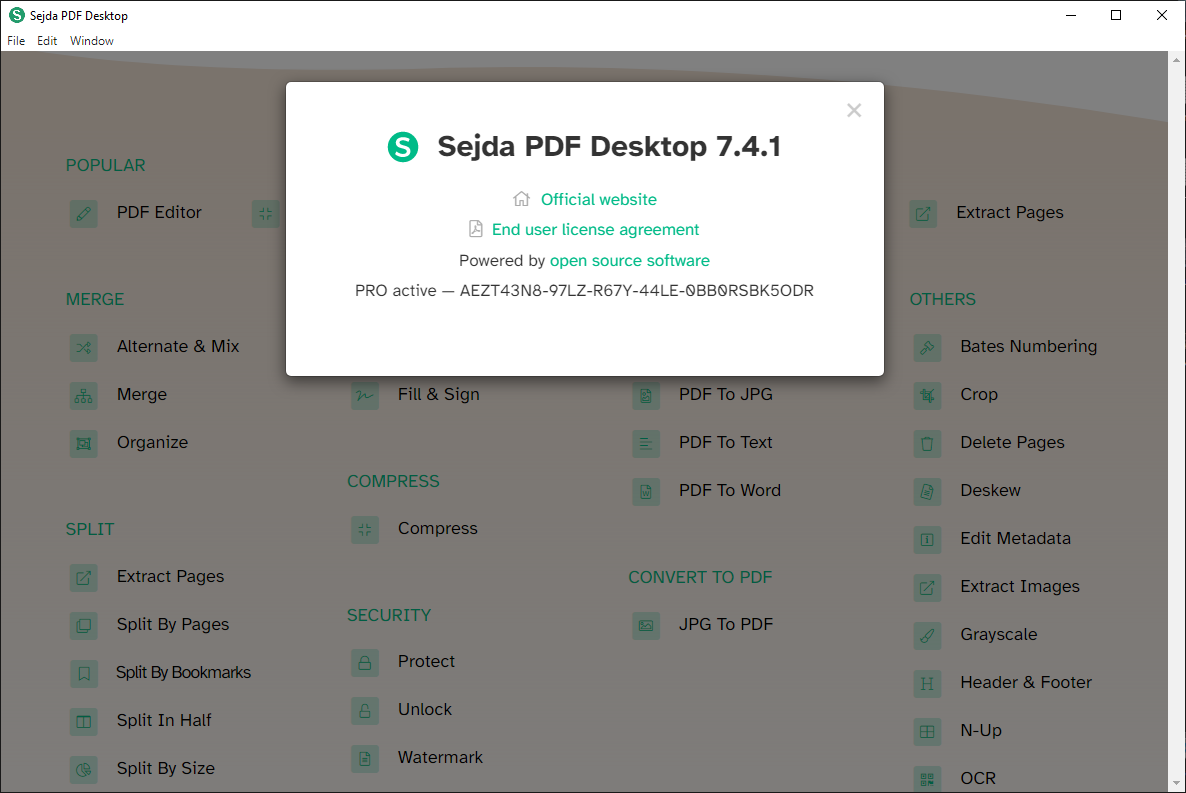
Task: Choose the Merge tool label
Action: pos(141,395)
